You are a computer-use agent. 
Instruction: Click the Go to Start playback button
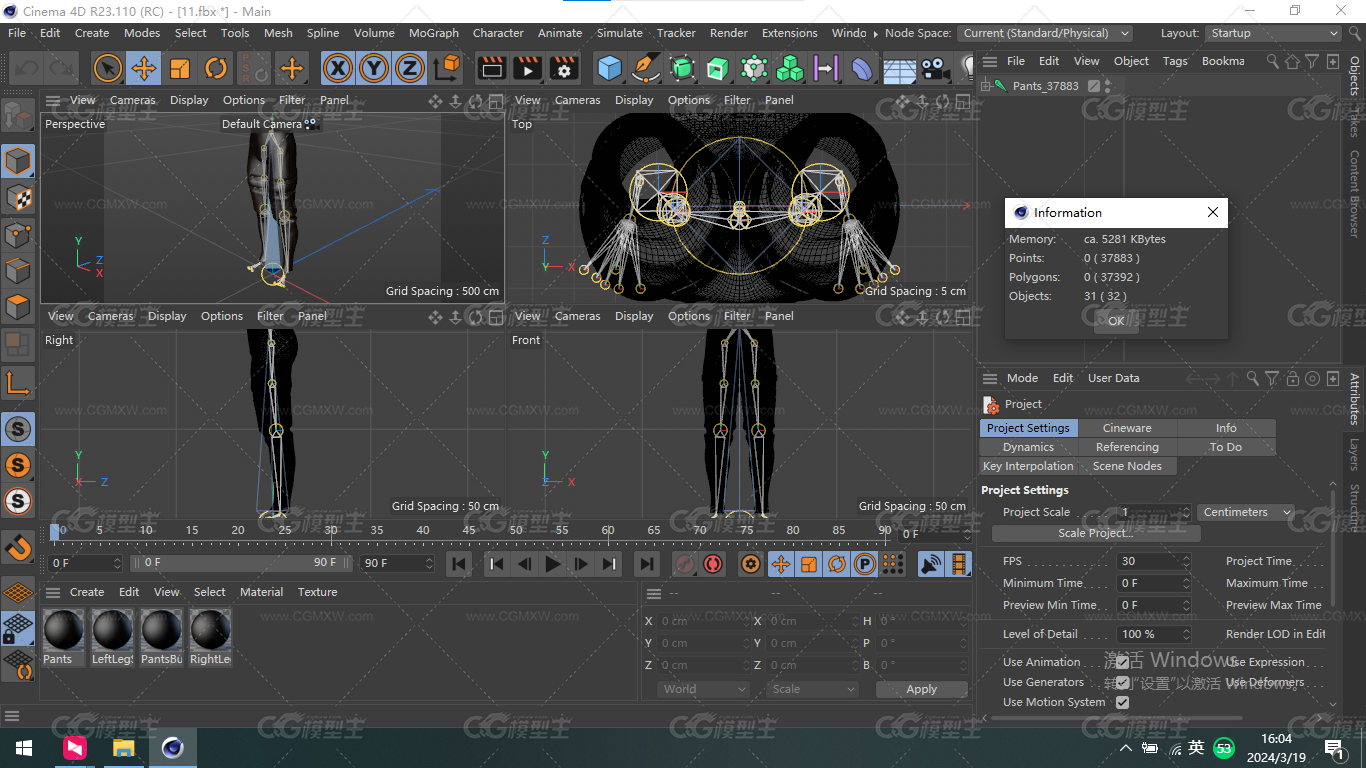(x=459, y=564)
